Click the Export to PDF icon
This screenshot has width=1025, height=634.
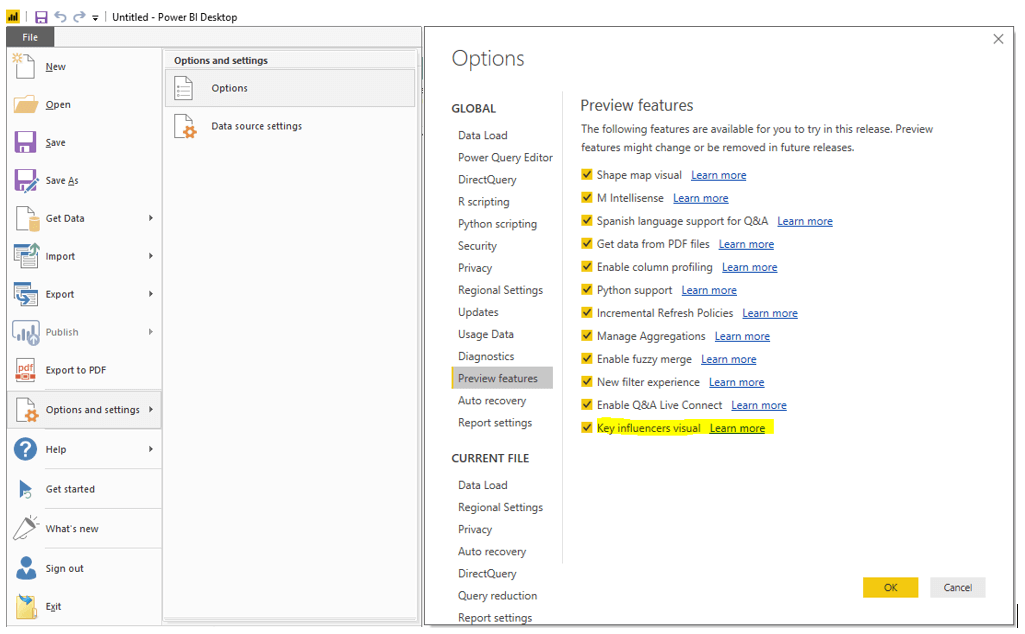pyautogui.click(x=26, y=370)
